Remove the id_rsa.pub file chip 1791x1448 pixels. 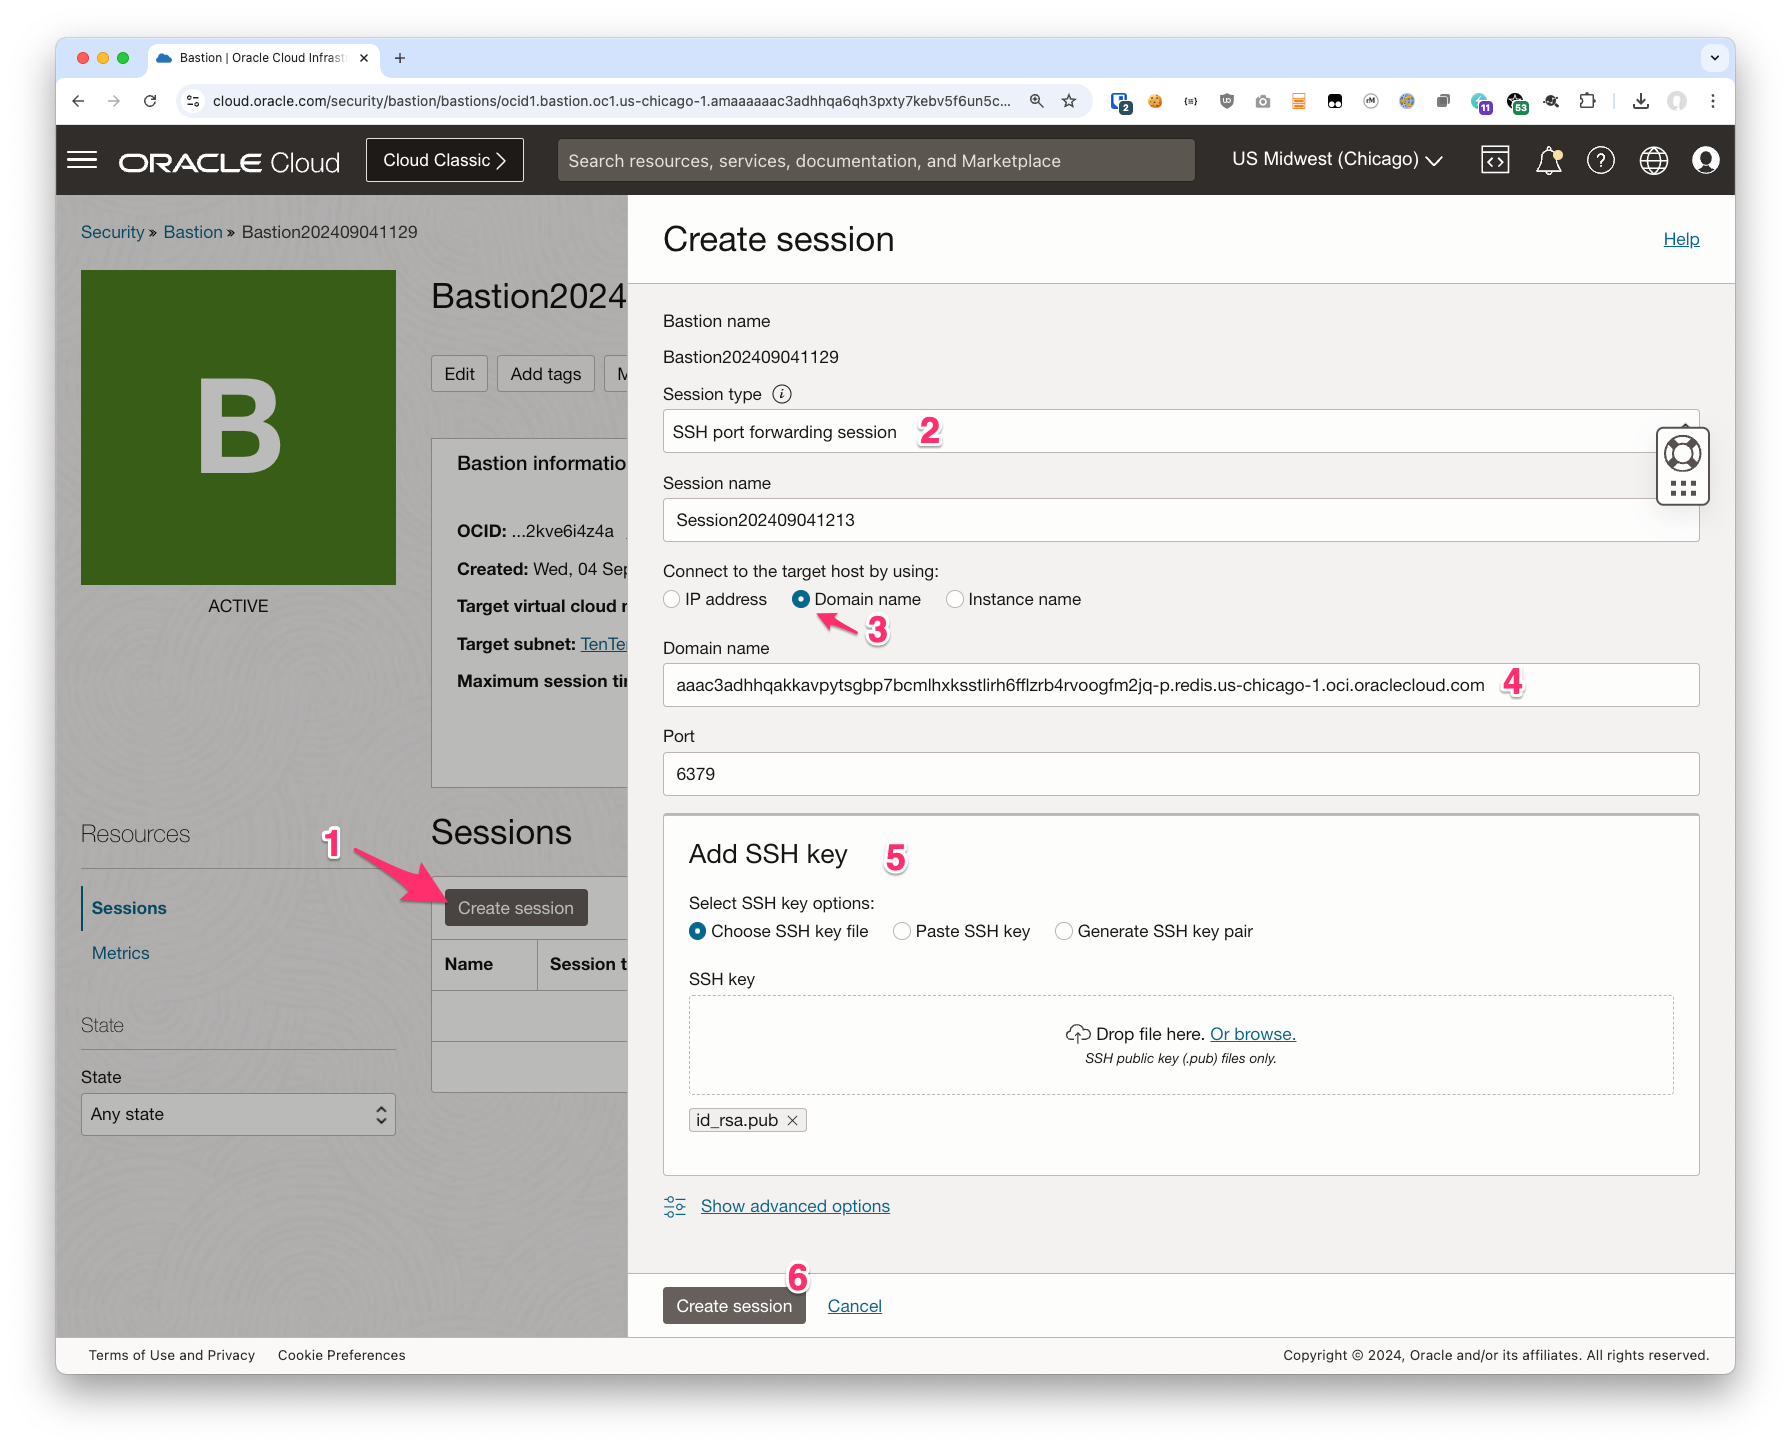click(792, 1120)
